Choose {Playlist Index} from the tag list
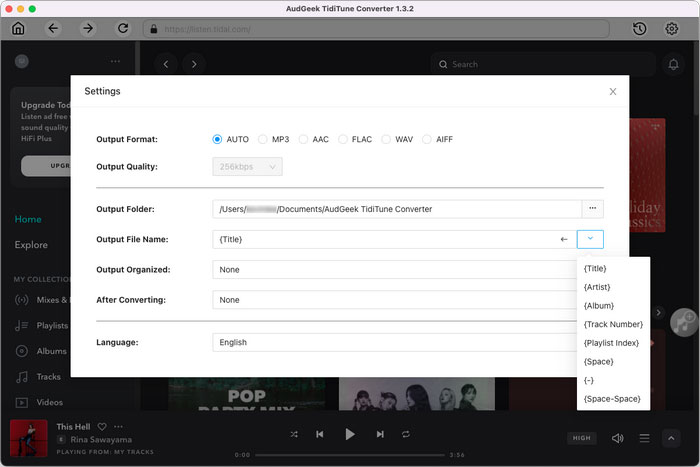This screenshot has width=700, height=467. (611, 343)
